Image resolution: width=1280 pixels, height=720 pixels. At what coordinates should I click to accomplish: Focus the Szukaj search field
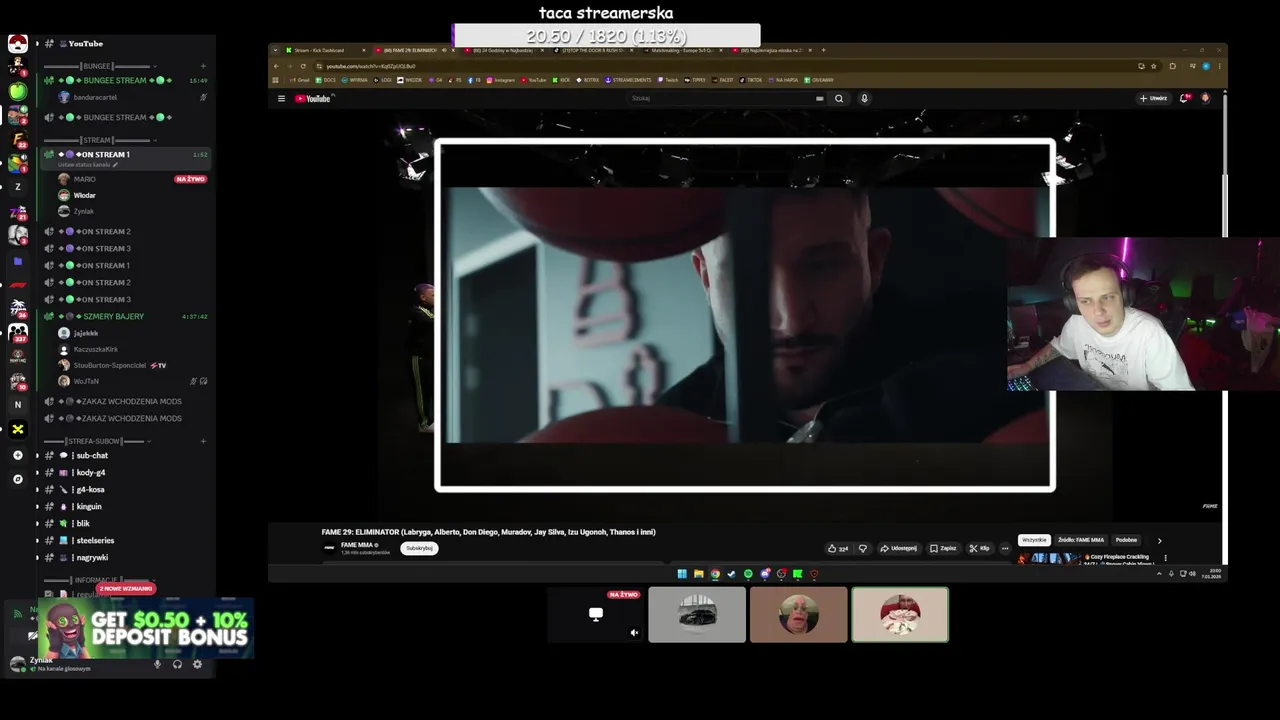coord(725,99)
